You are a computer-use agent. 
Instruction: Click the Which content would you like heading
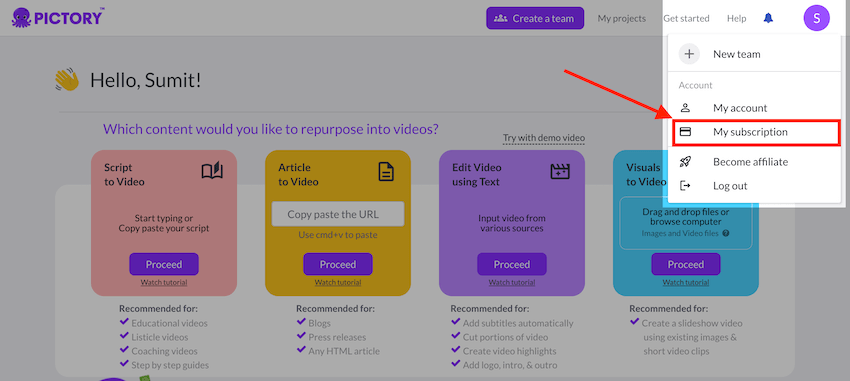tap(271, 130)
